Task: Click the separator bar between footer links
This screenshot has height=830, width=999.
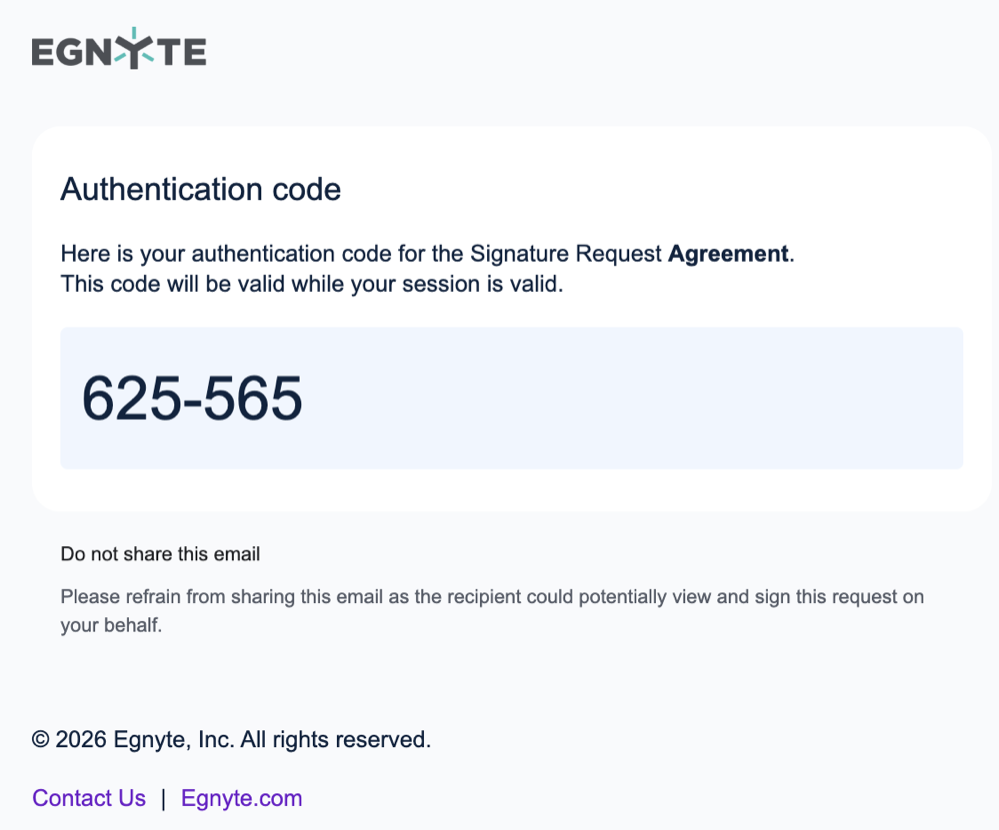Action: tap(163, 798)
